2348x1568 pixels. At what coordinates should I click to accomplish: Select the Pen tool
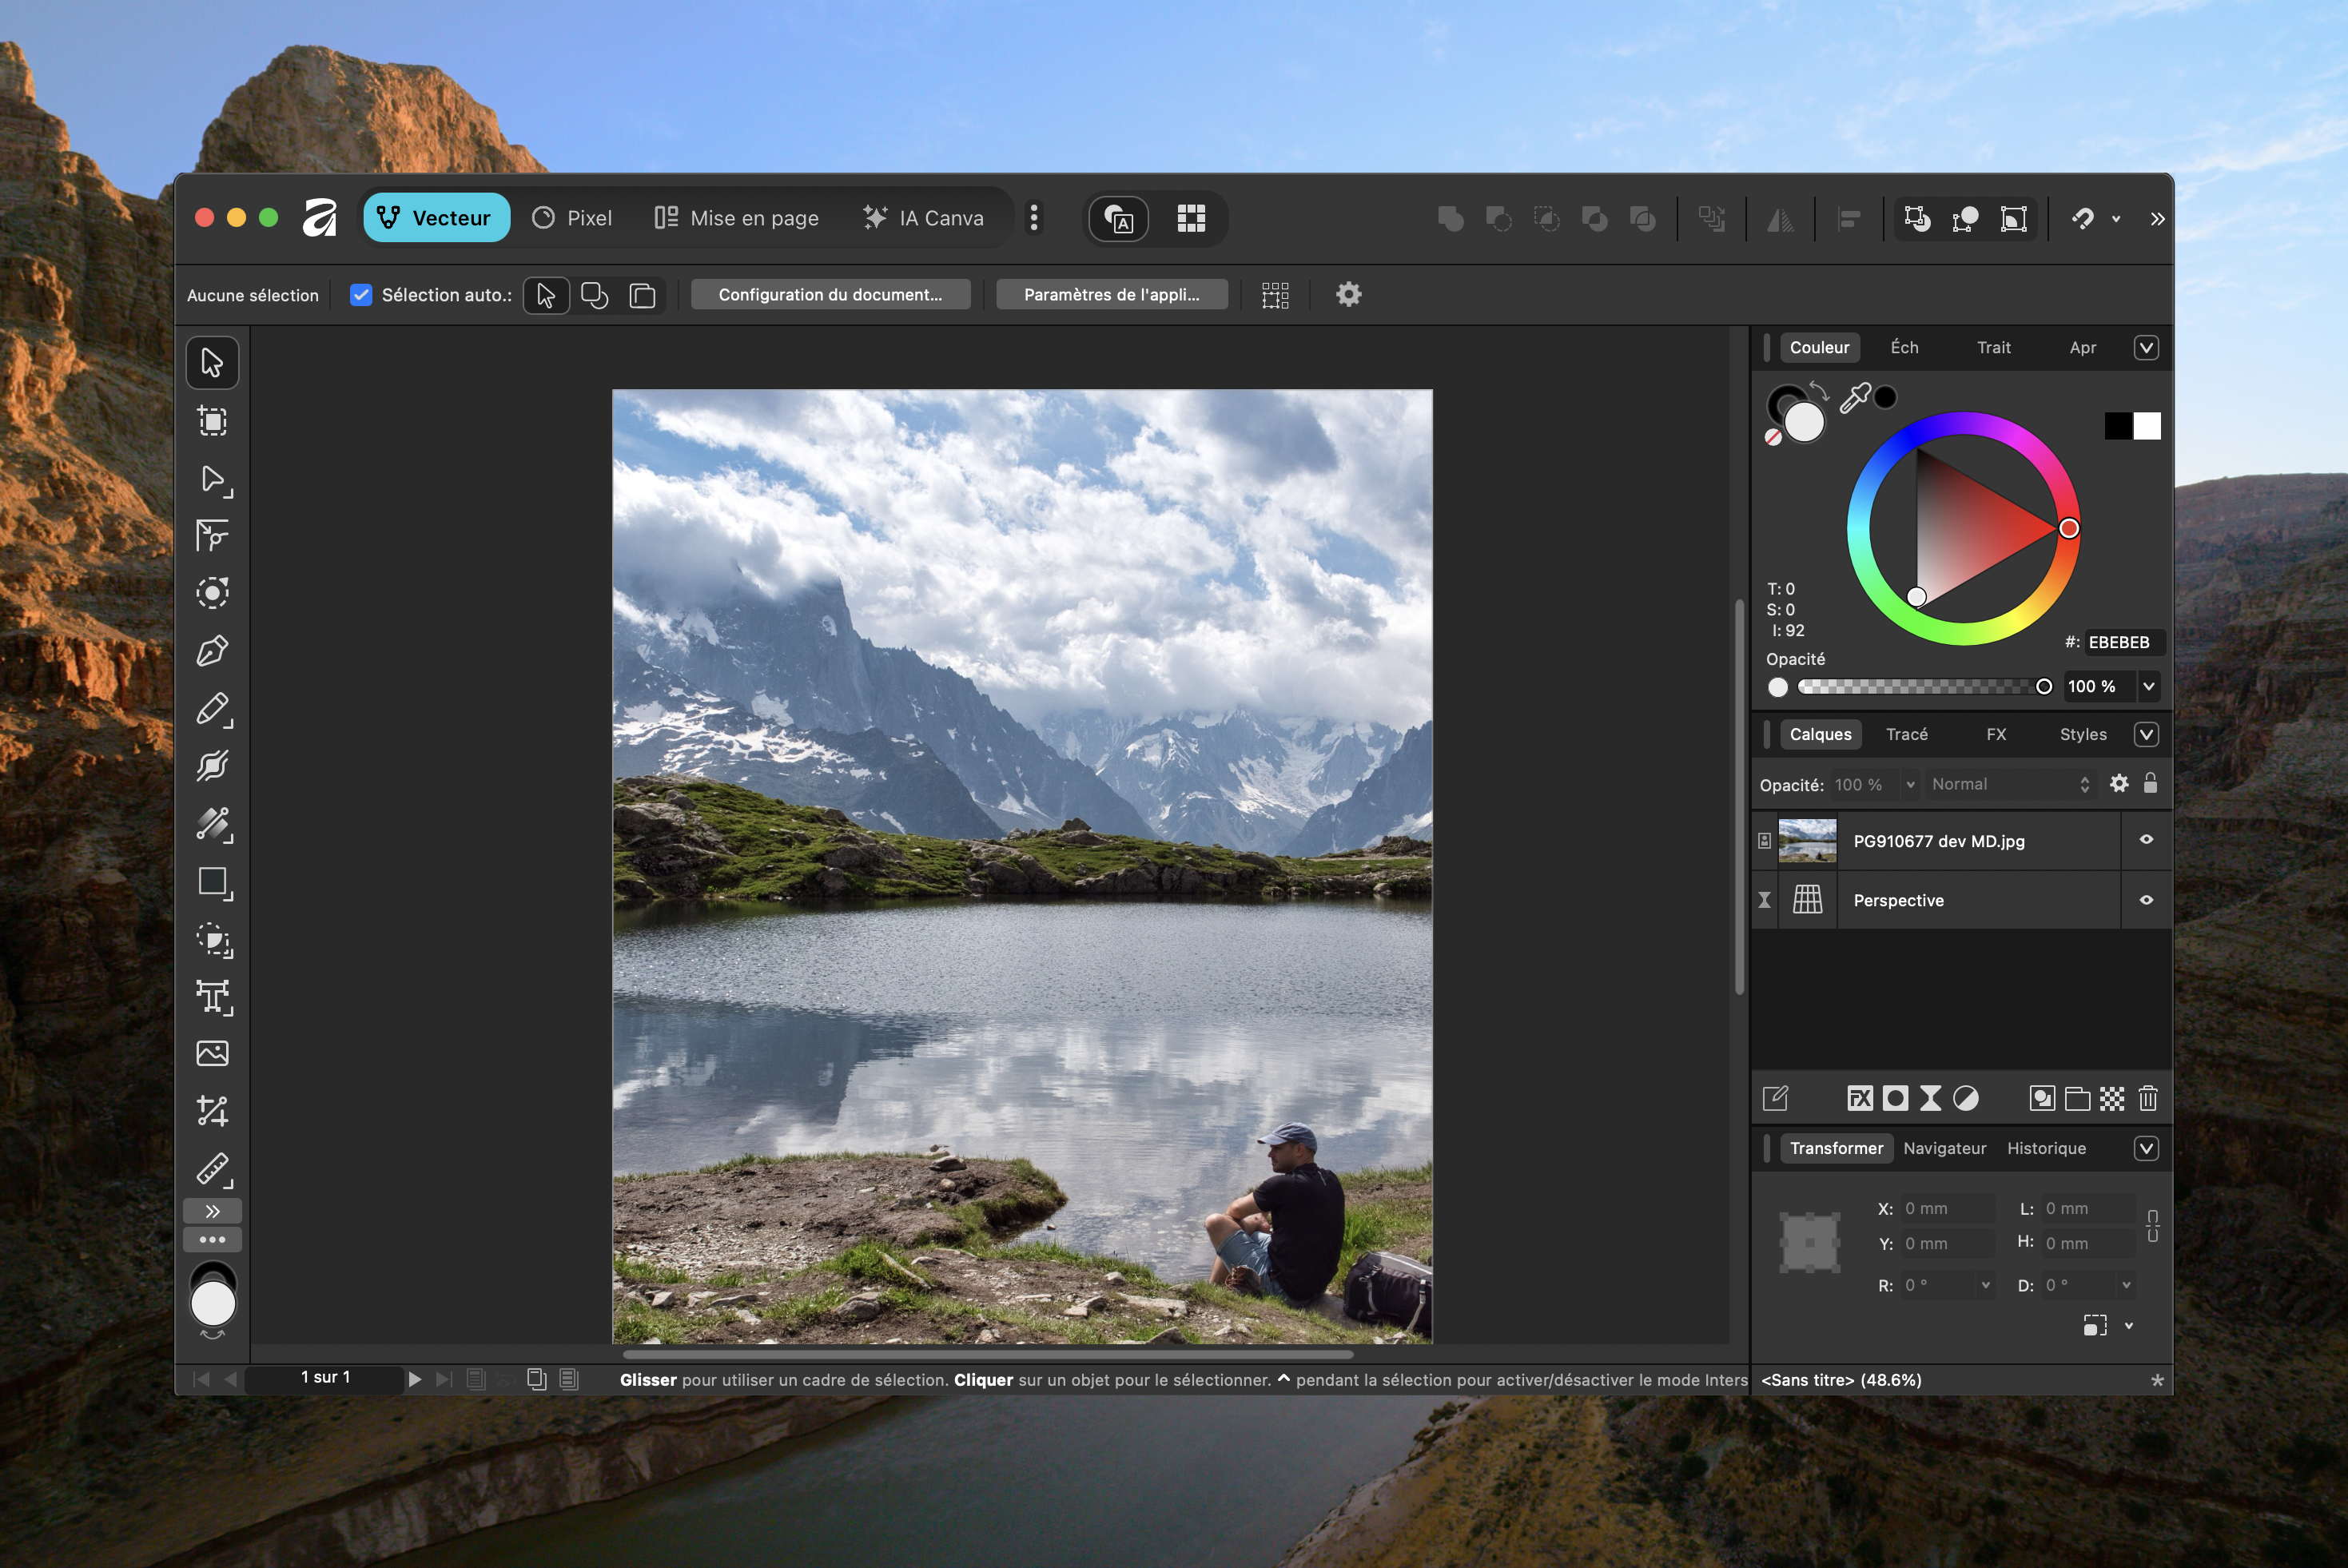coord(212,650)
